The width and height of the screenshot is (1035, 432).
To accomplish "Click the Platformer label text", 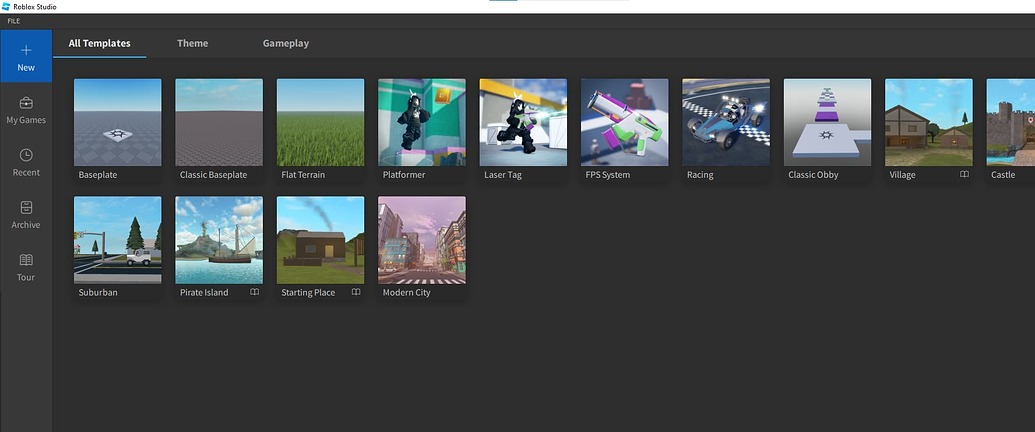I will [x=404, y=175].
